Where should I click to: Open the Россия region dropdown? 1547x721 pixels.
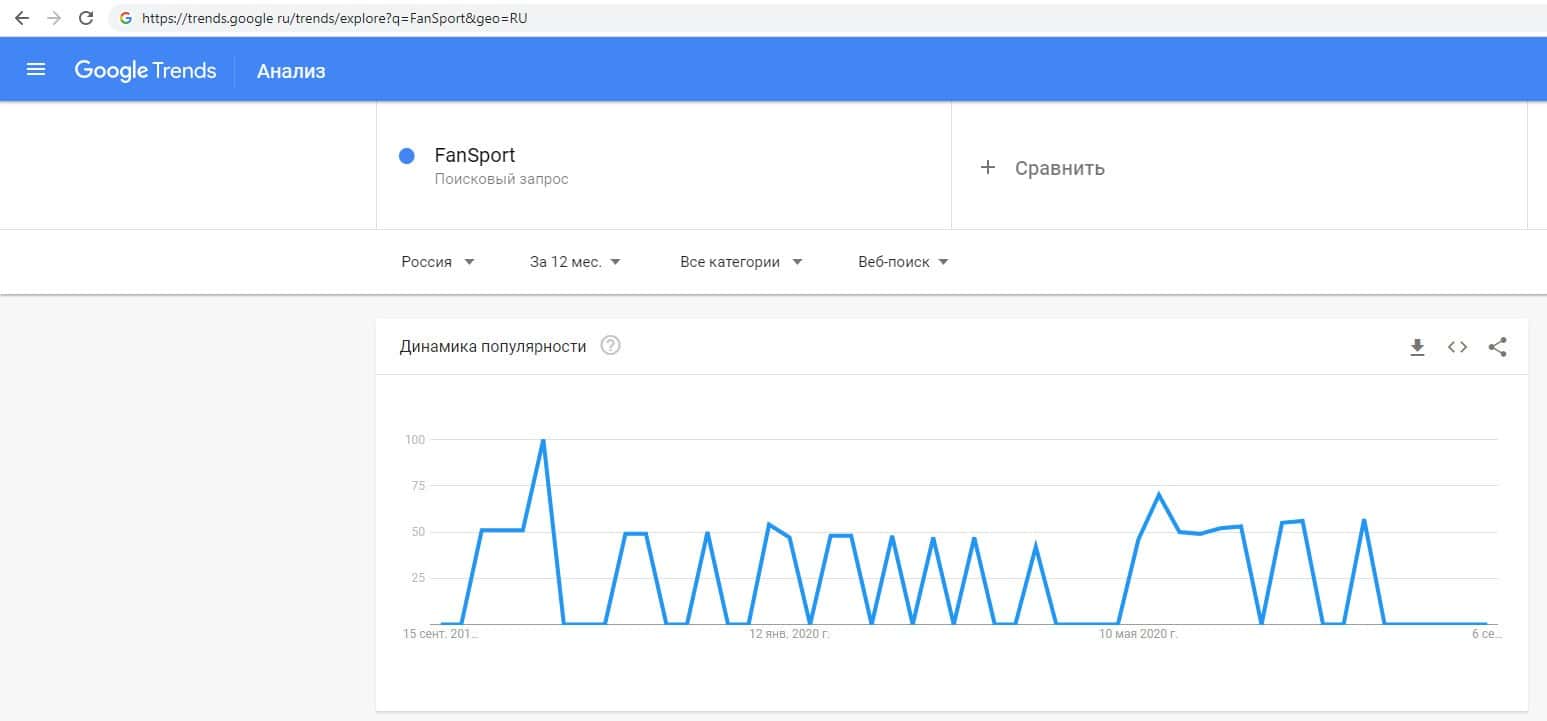coord(438,262)
